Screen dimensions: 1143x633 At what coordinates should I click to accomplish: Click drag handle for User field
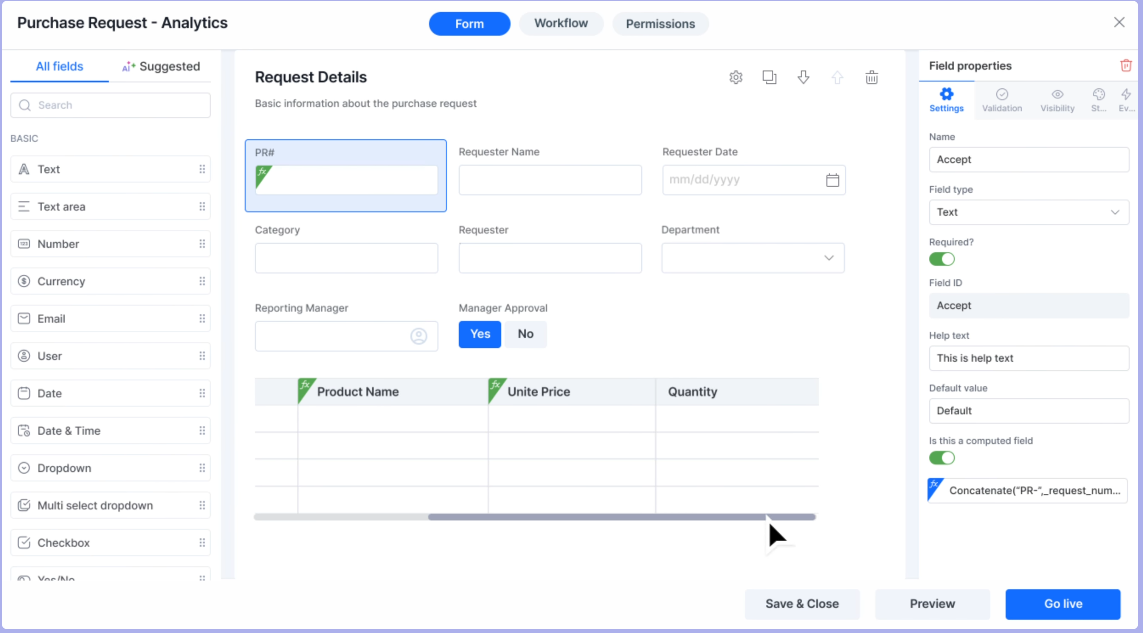tap(202, 356)
